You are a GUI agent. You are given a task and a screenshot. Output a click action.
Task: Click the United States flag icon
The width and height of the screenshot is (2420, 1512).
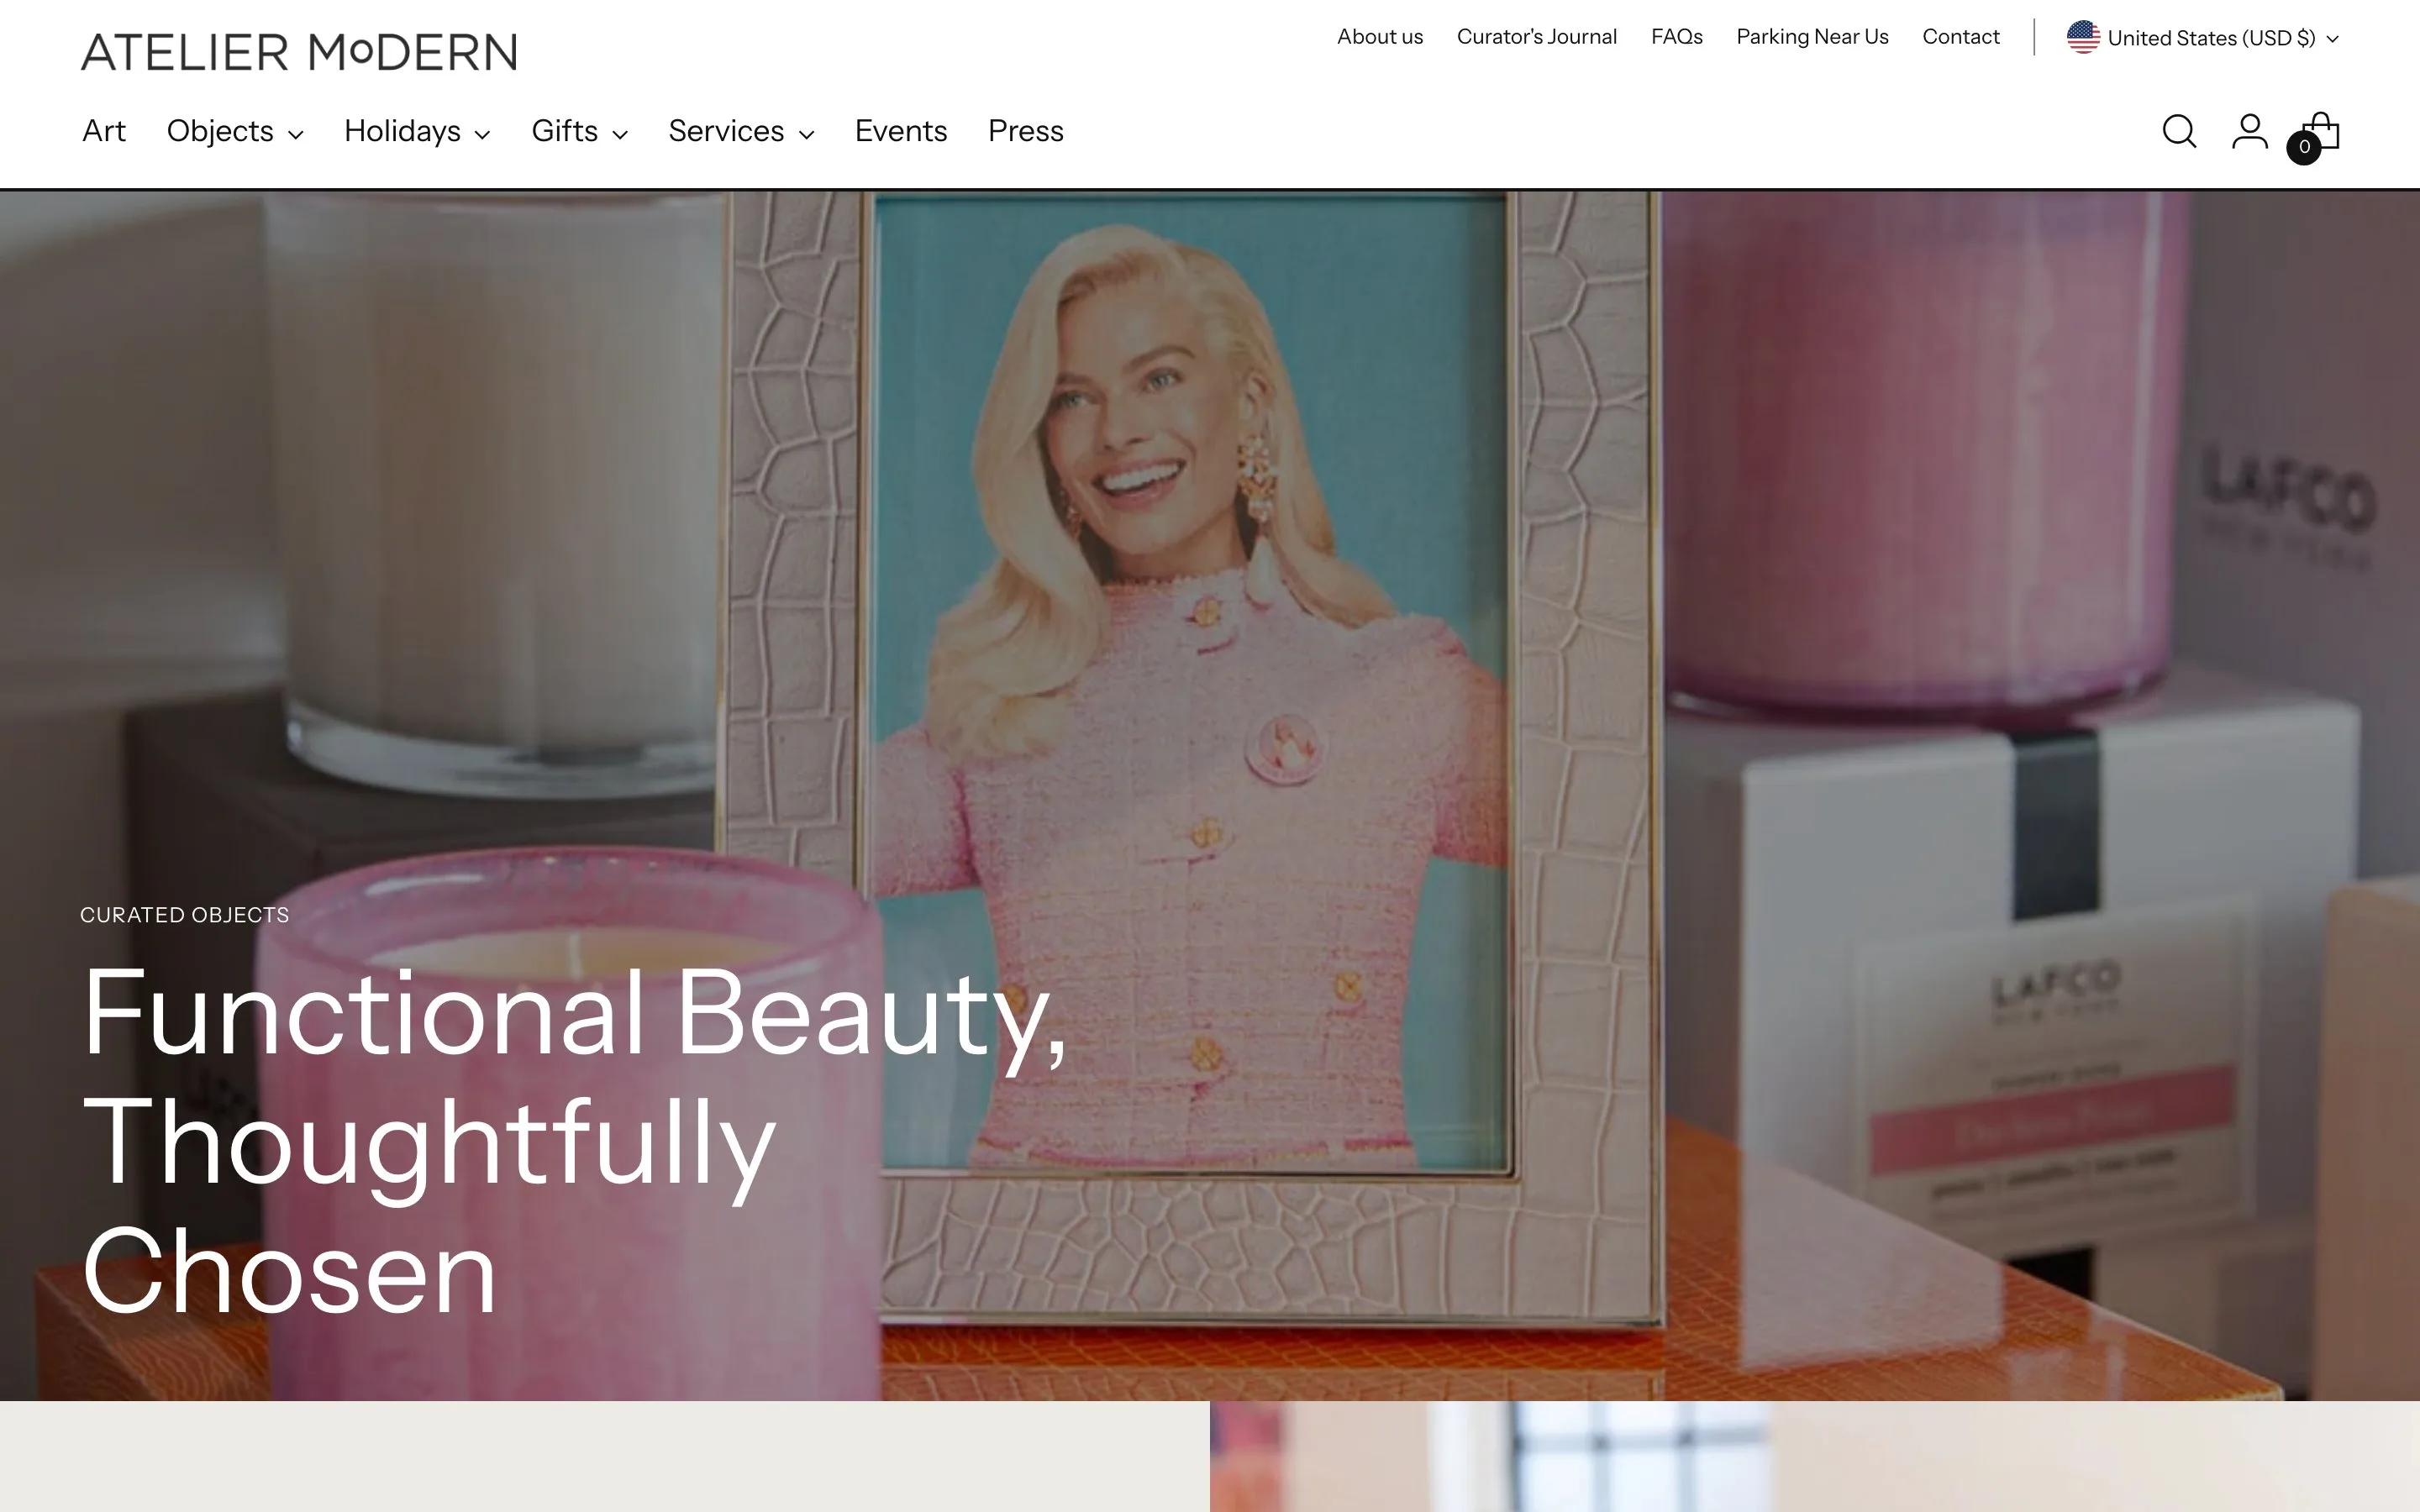[x=2083, y=37]
